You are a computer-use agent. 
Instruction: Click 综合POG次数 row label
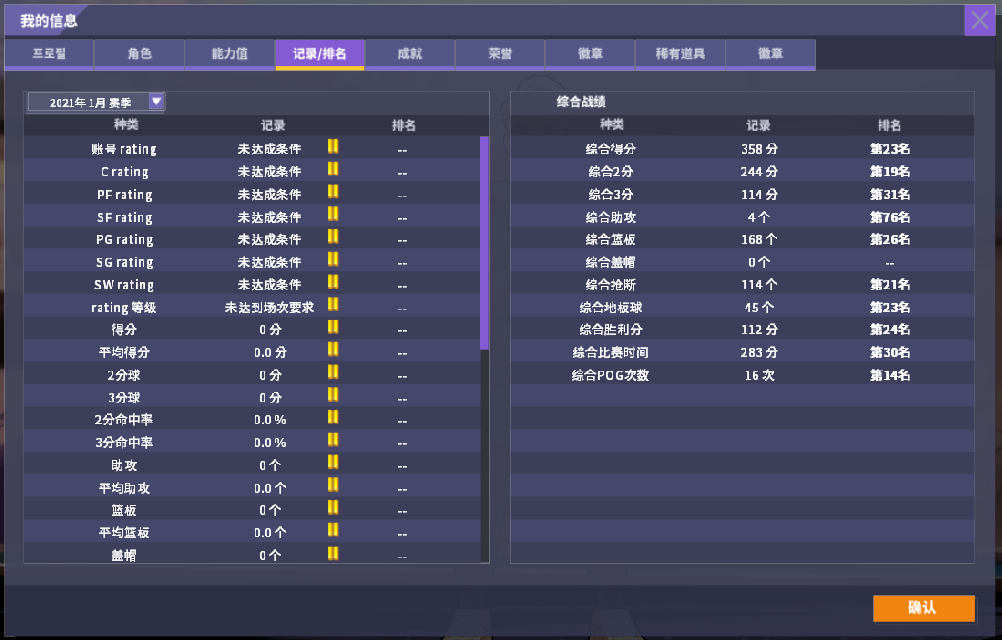click(610, 375)
